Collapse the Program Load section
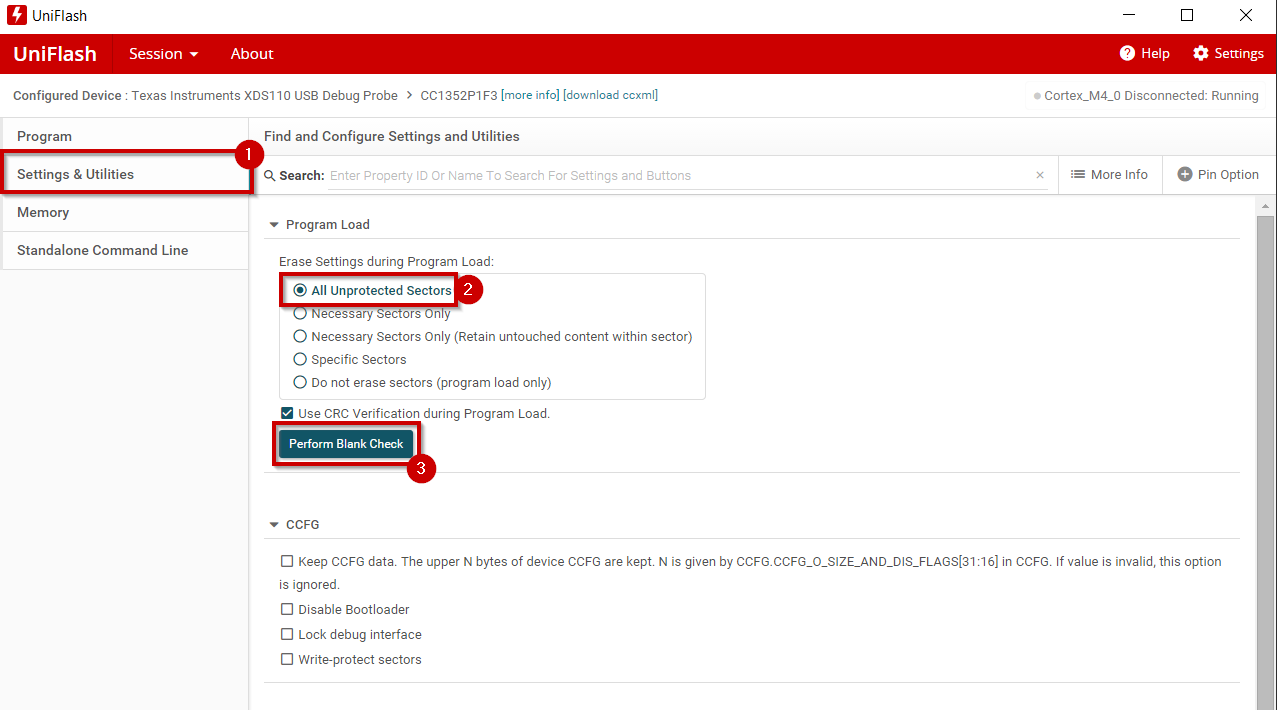This screenshot has height=710, width=1277. 274,225
